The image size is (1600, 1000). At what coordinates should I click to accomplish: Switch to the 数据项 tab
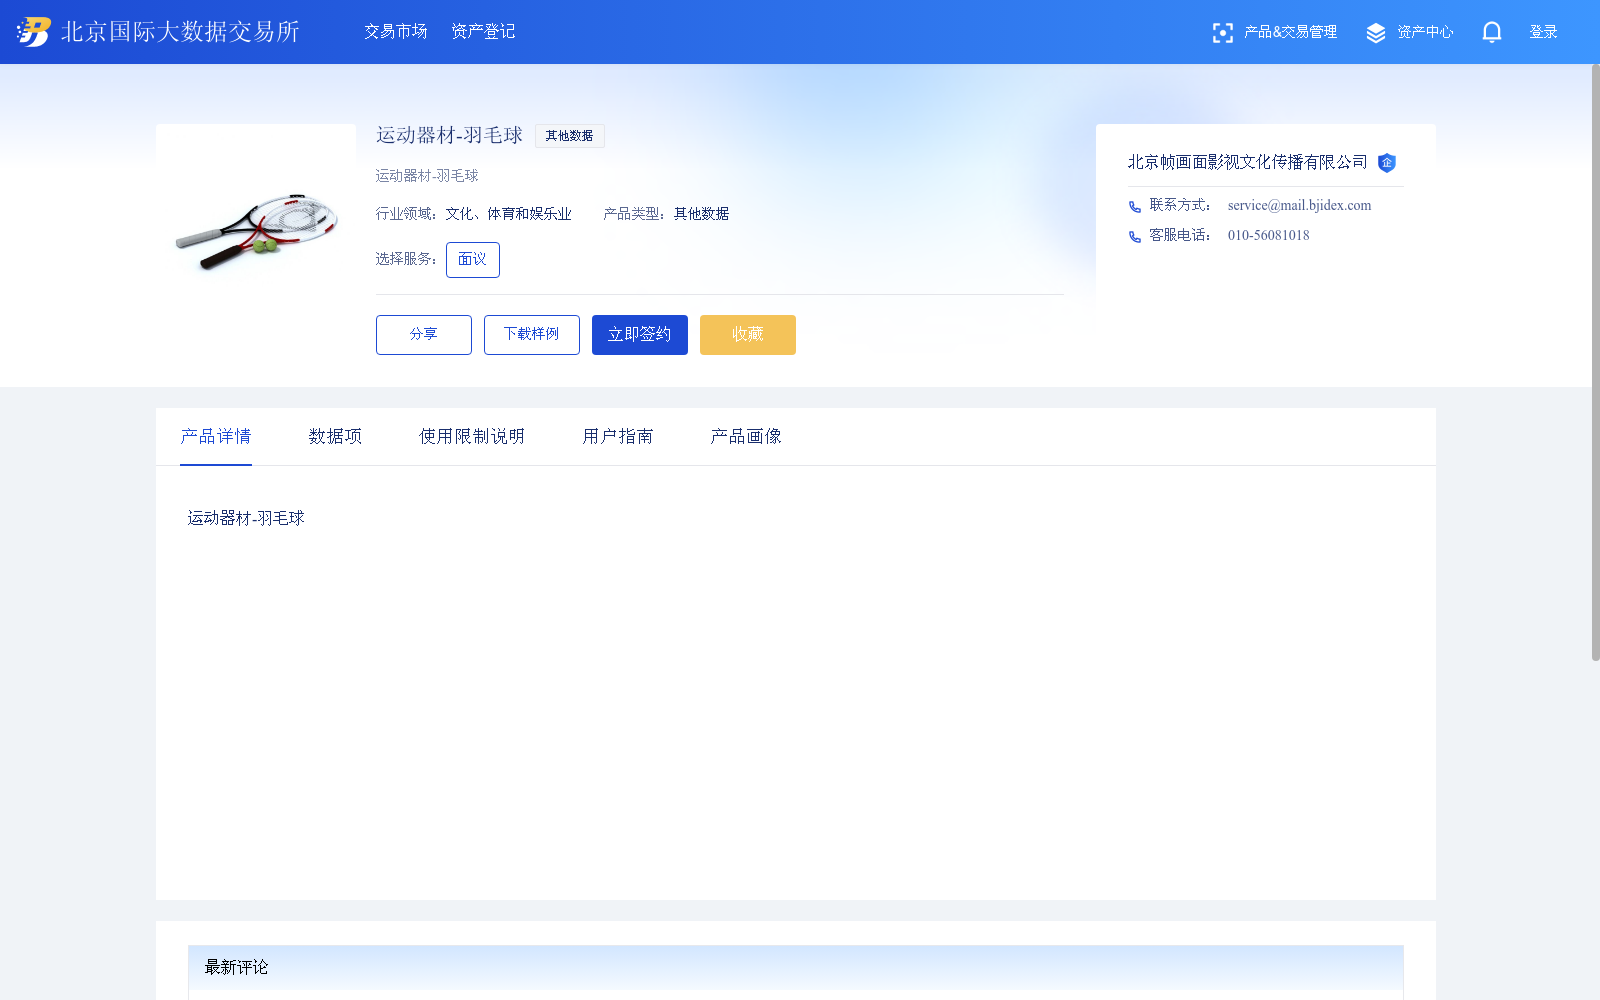click(x=335, y=437)
